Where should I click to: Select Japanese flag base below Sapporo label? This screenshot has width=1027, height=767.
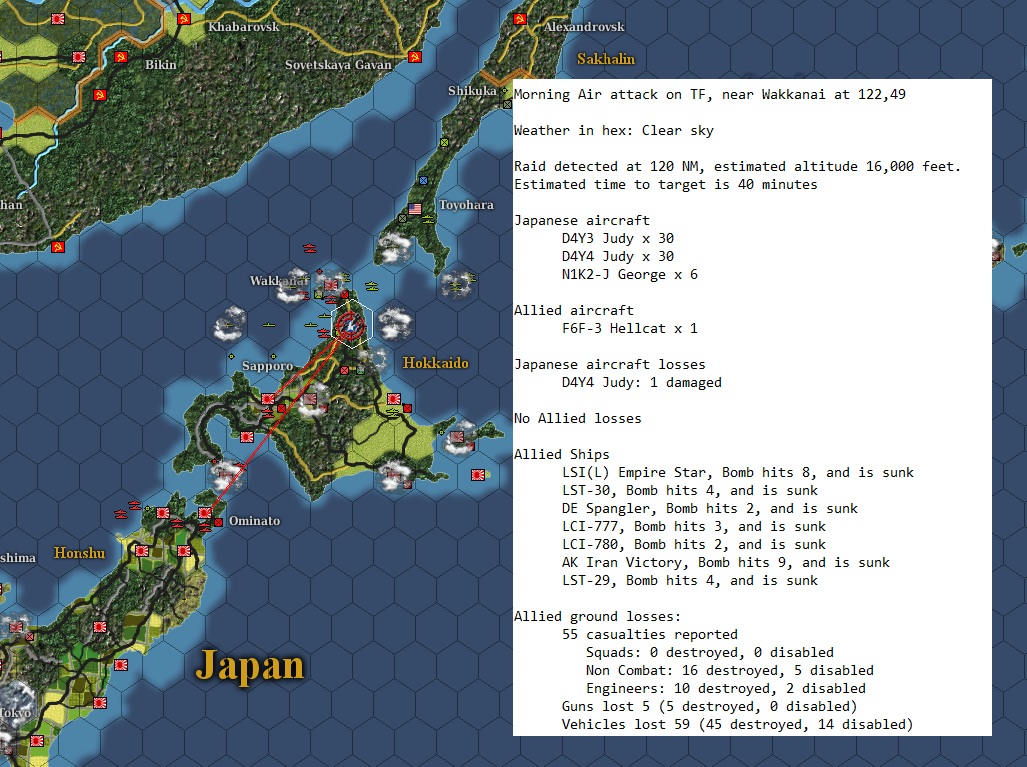pyautogui.click(x=268, y=399)
